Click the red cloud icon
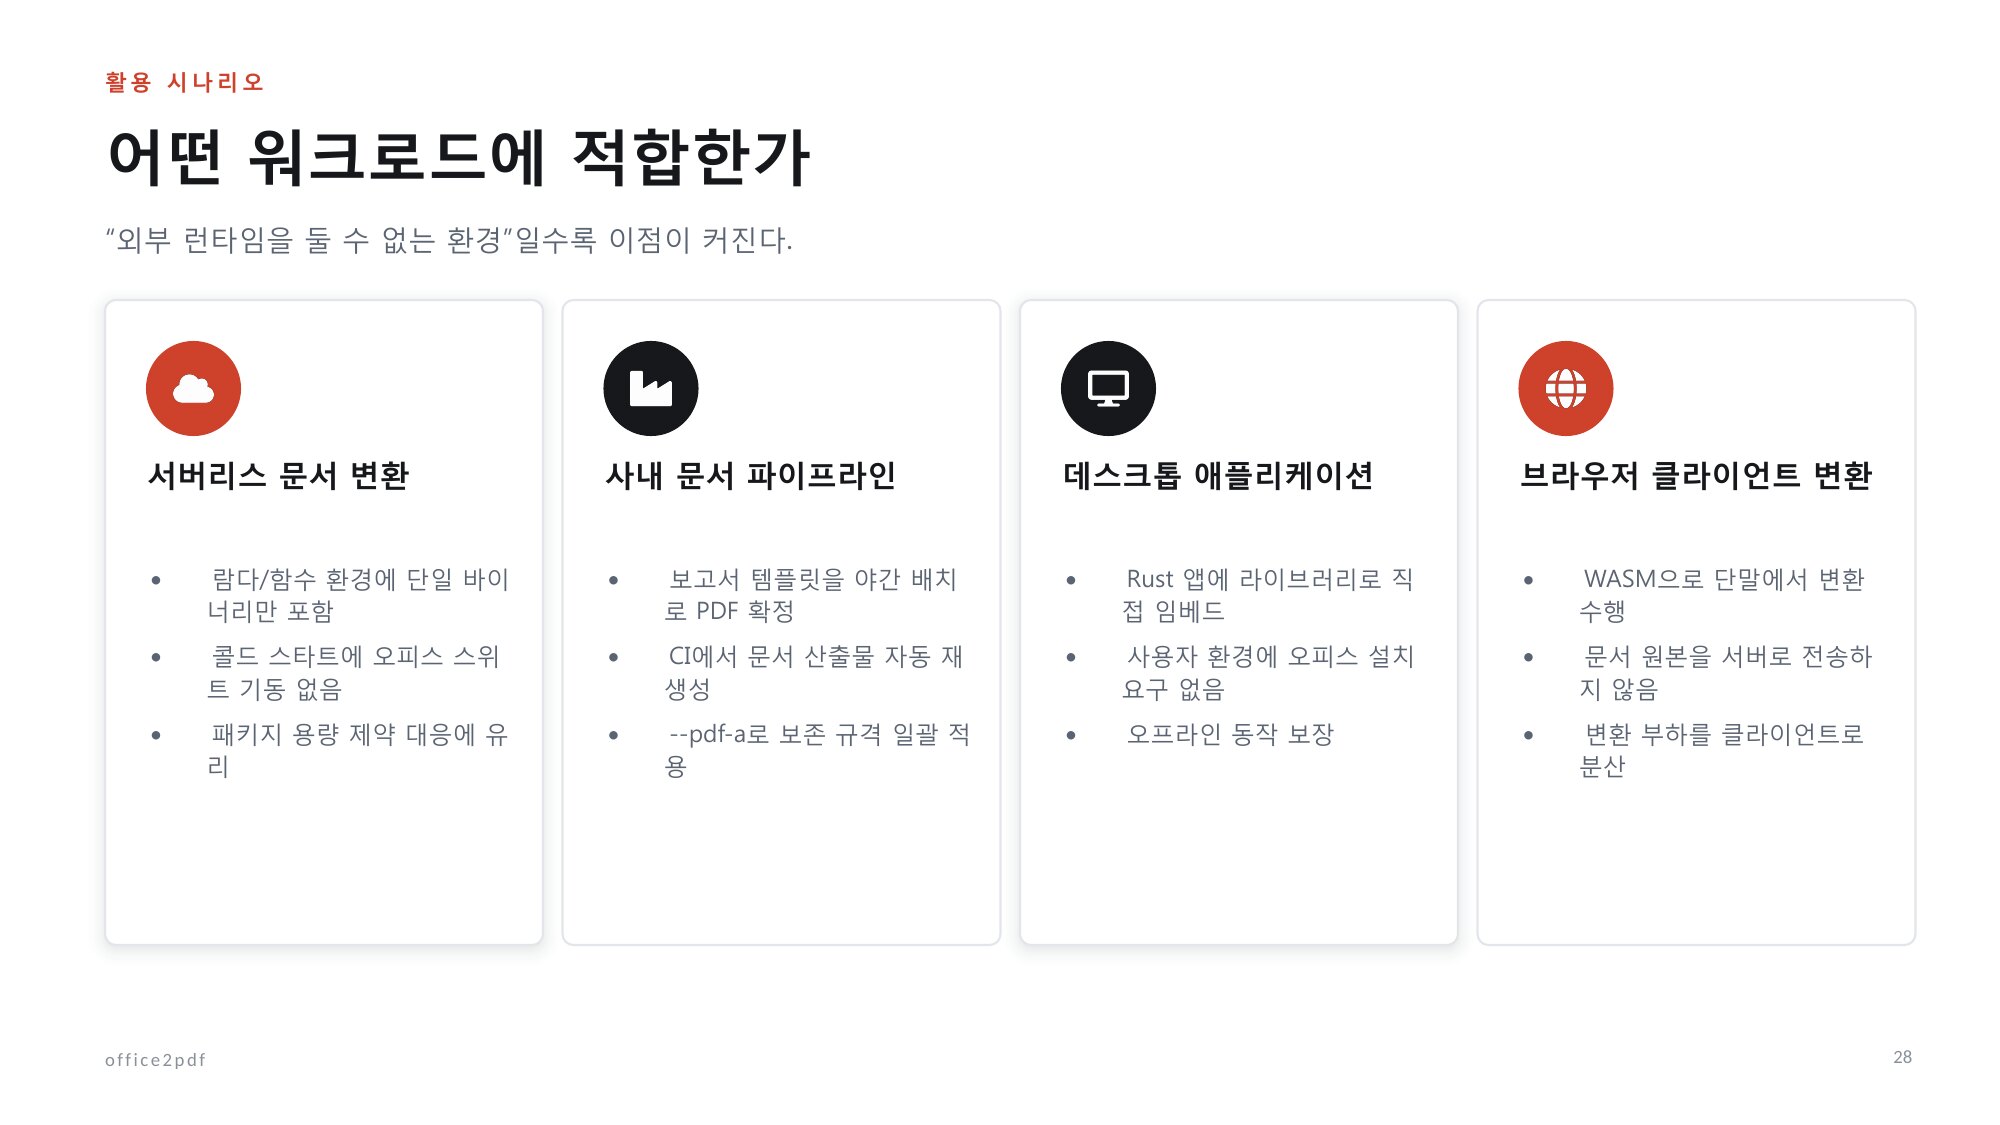2000x1125 pixels. [193, 388]
